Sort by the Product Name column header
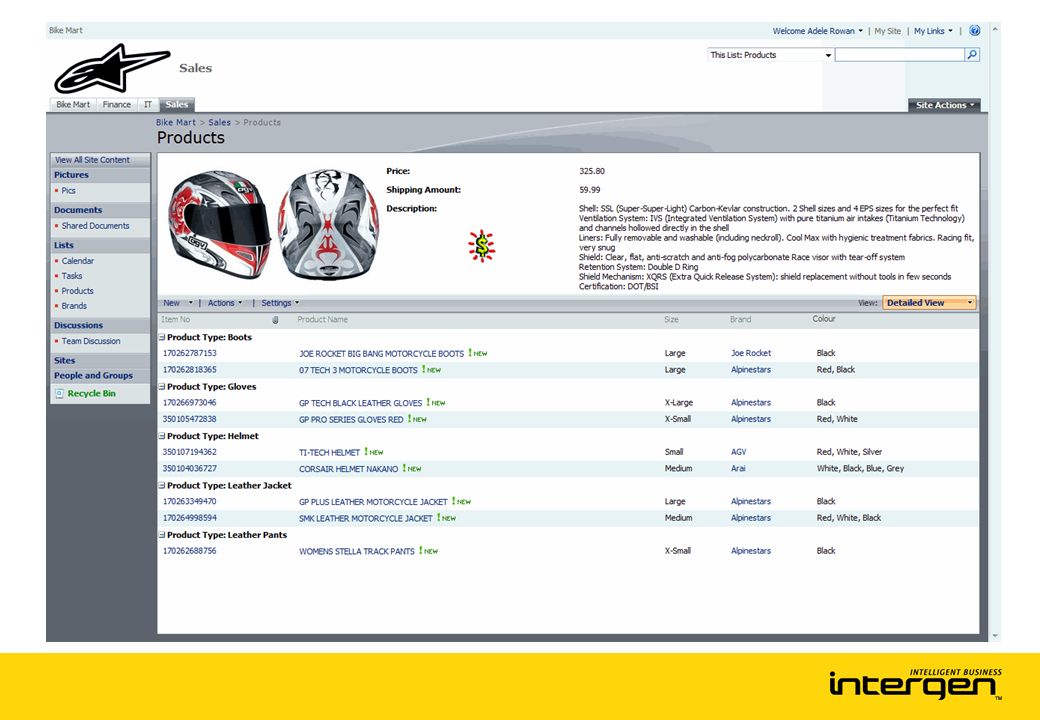The image size is (1040, 720). coord(322,320)
